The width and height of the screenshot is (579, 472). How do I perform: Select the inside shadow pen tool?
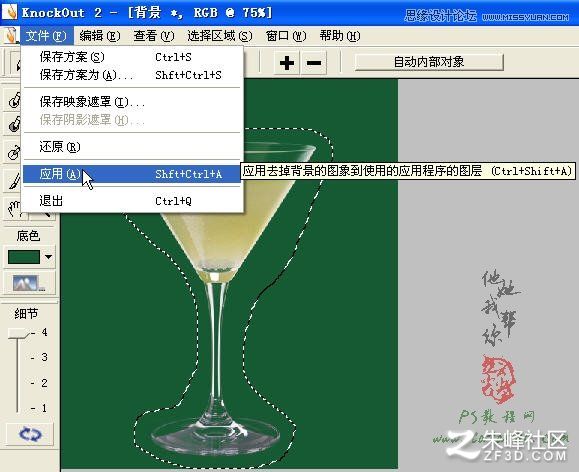pos(13,124)
